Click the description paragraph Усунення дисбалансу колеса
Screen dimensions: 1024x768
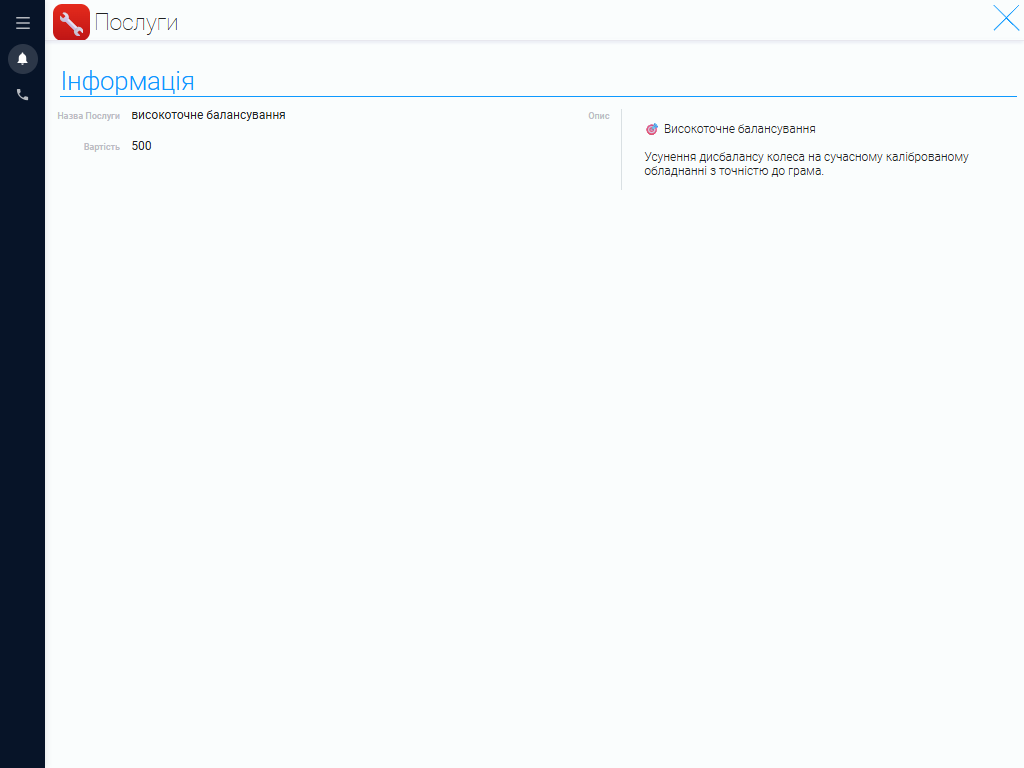(806, 164)
